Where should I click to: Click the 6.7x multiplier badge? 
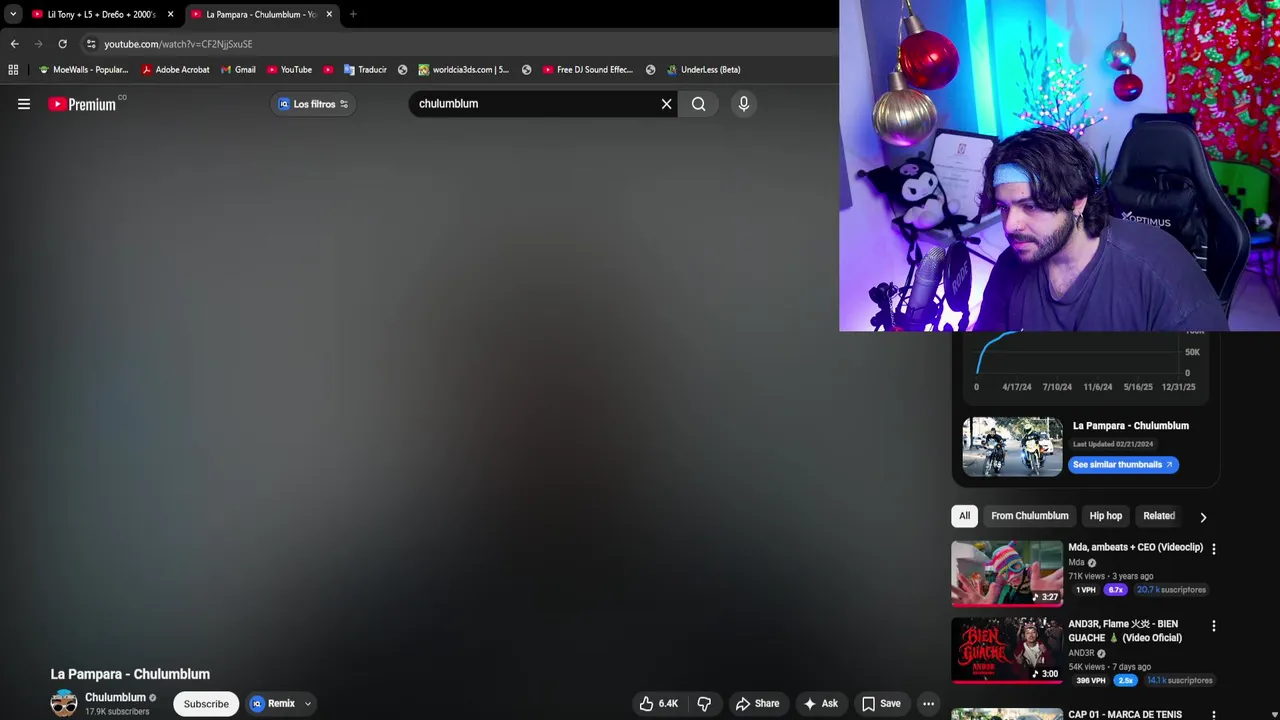point(1115,590)
